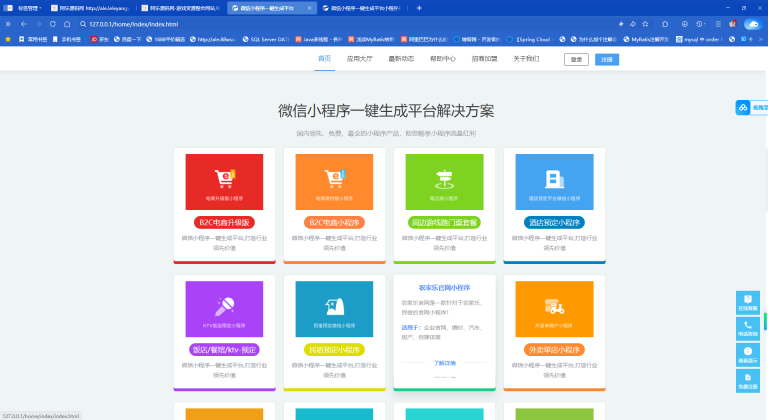
Task: Reload the page with the refresh icon
Action: pyautogui.click(x=52, y=24)
